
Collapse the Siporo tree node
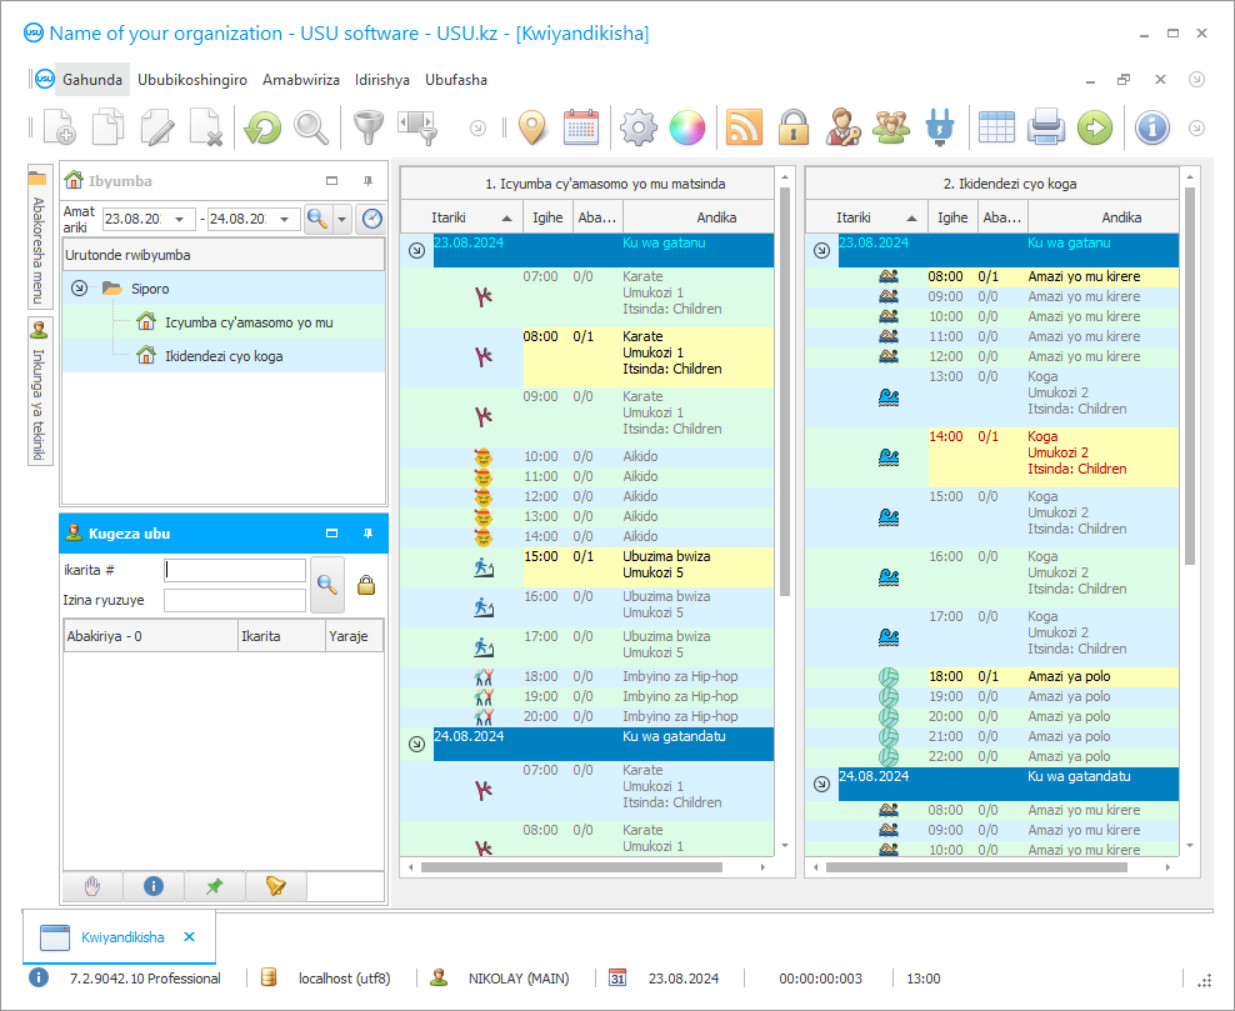click(x=79, y=288)
